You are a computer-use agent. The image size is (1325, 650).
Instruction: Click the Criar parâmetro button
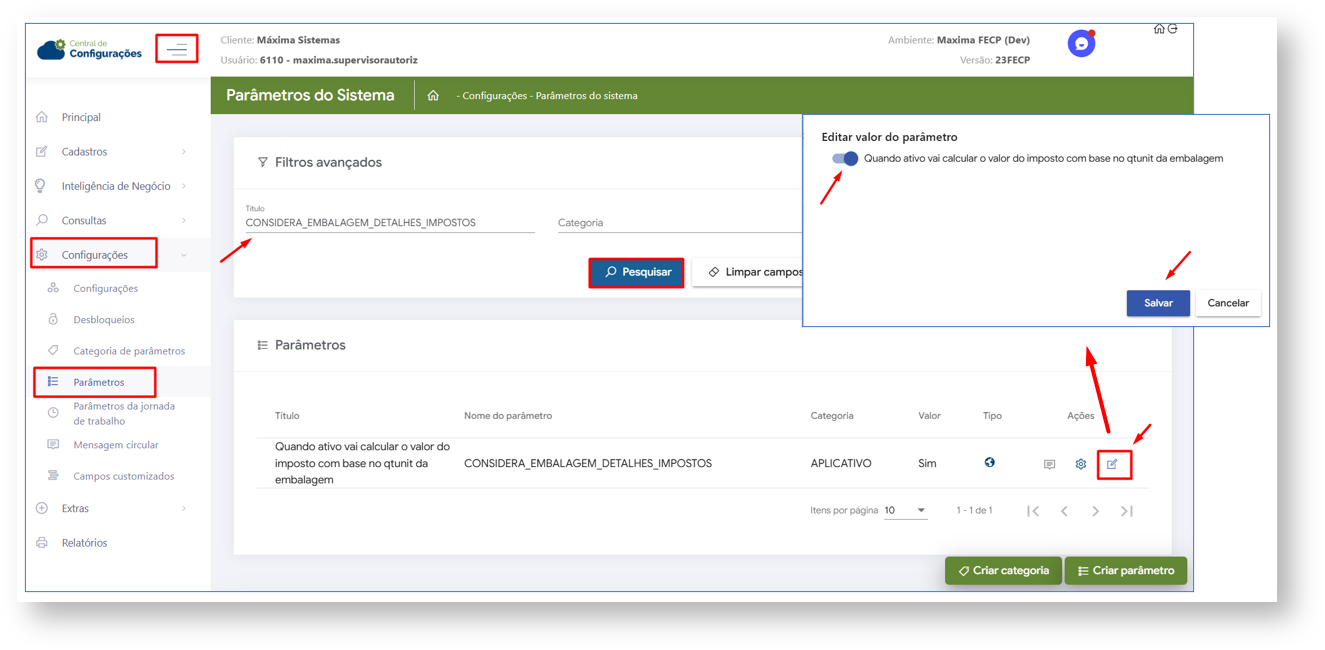1125,571
